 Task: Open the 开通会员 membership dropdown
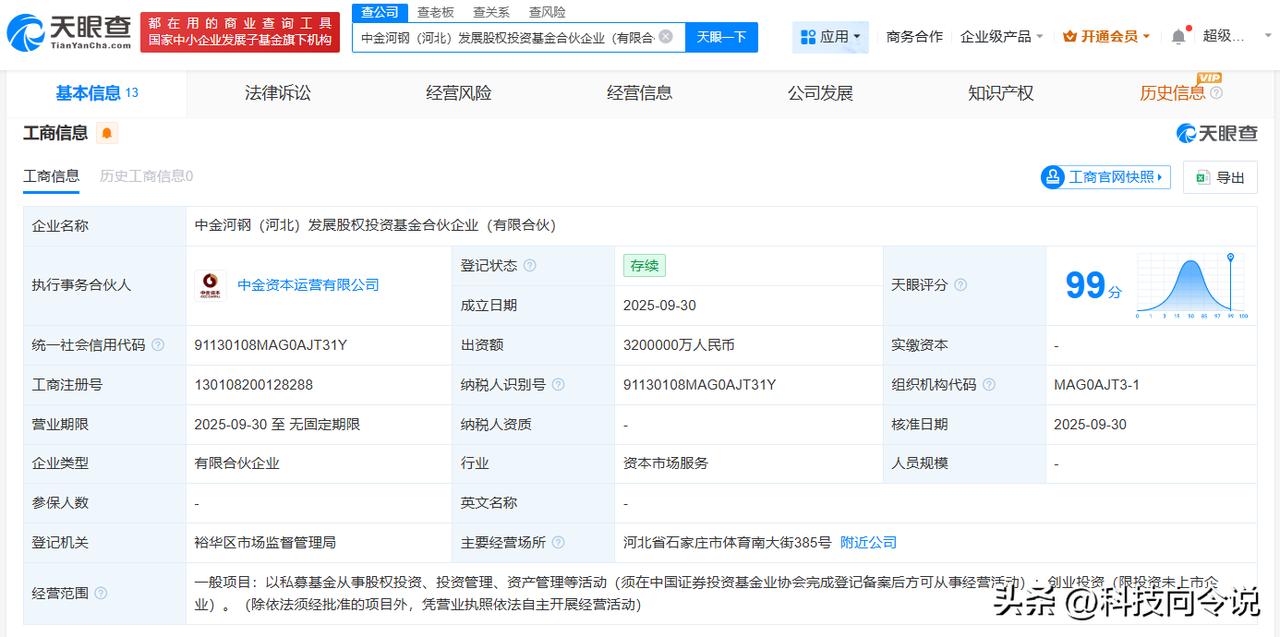tap(1106, 37)
